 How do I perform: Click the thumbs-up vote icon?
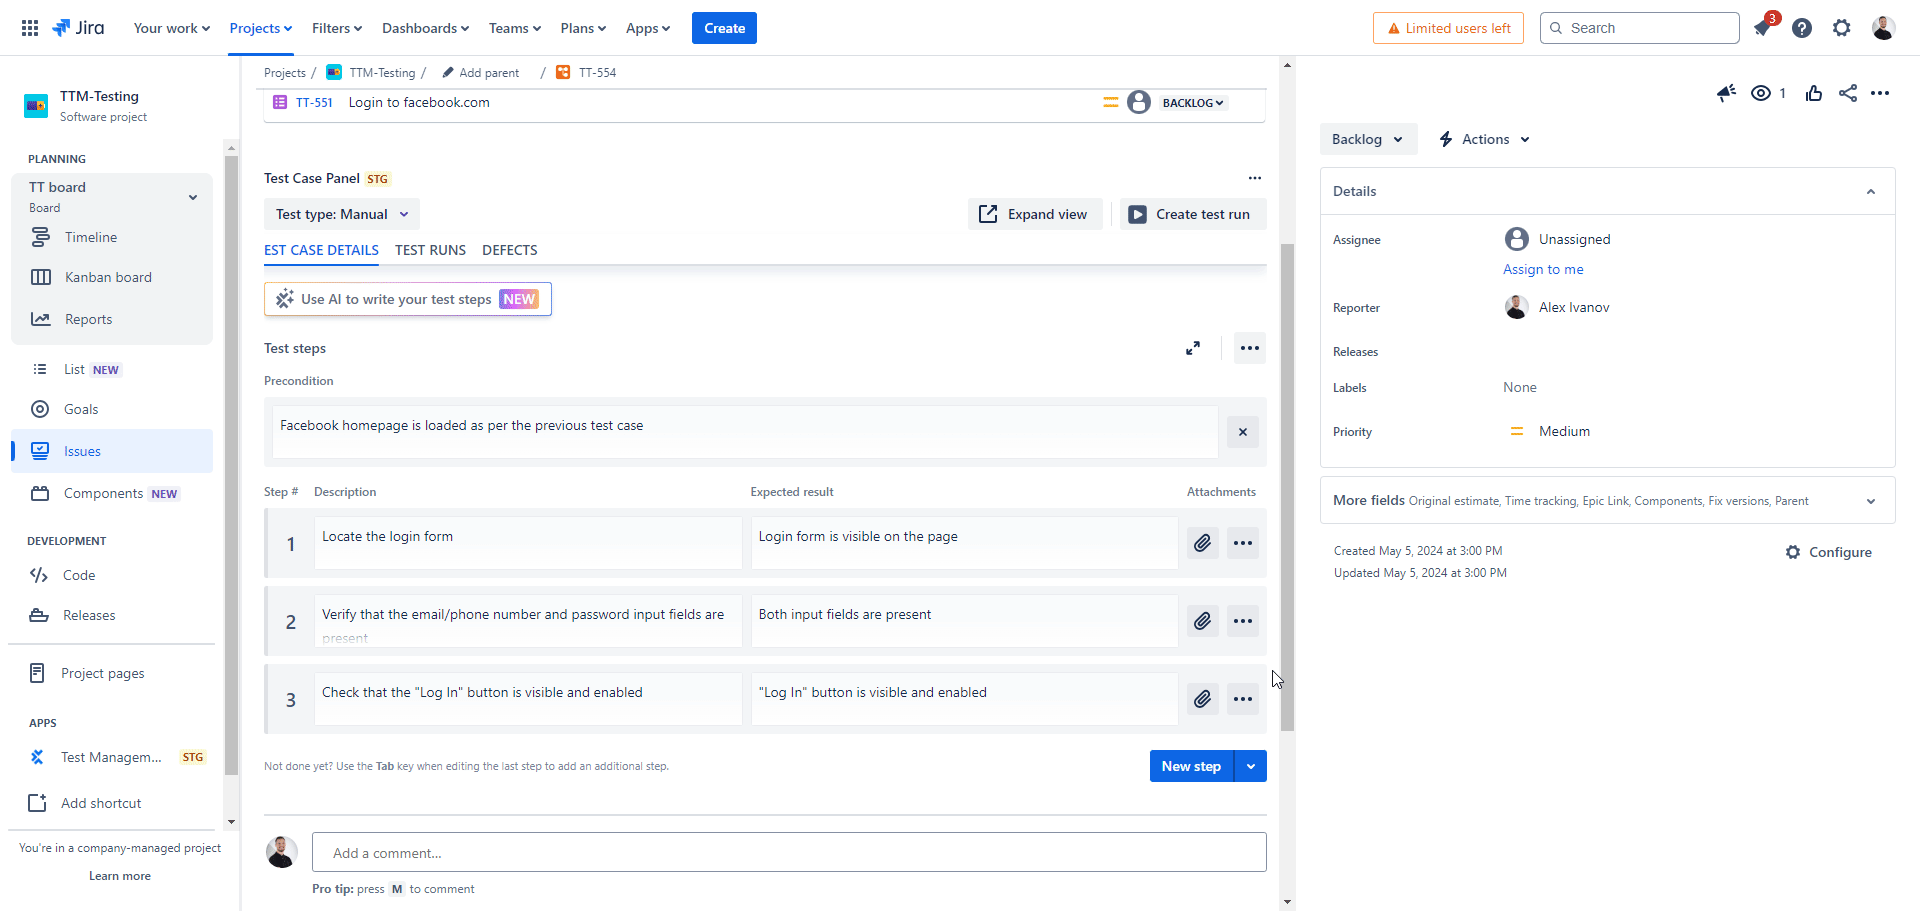[1814, 93]
